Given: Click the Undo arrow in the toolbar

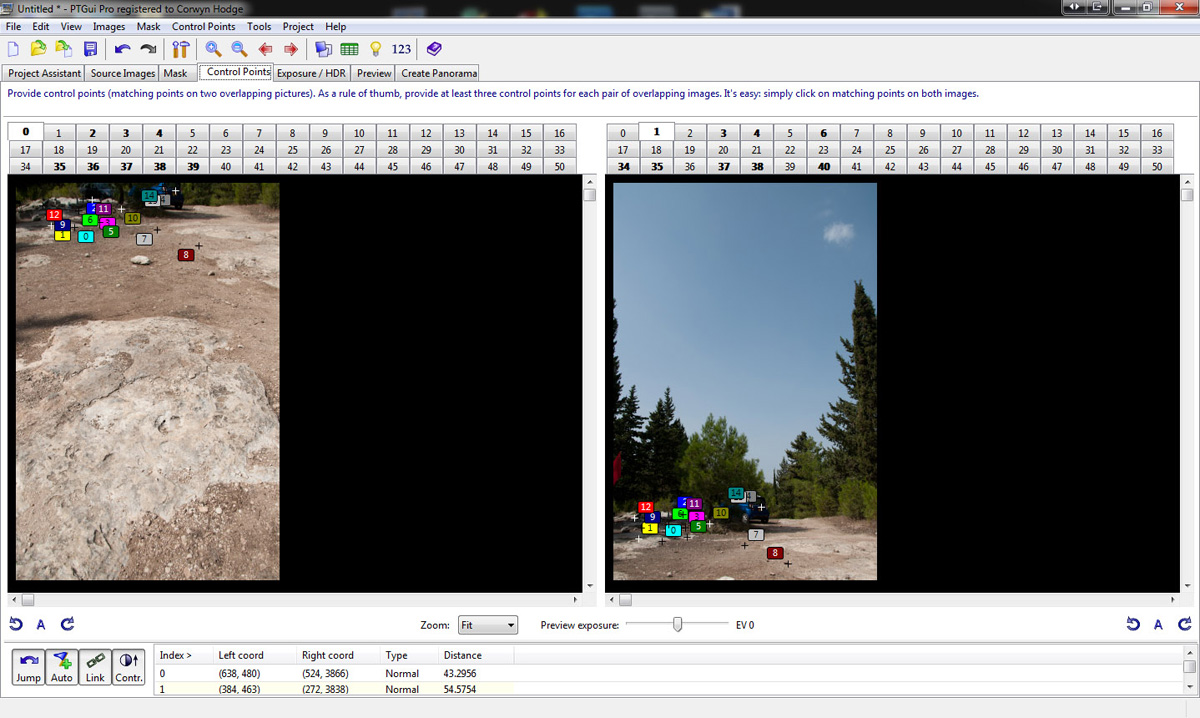Looking at the screenshot, I should pyautogui.click(x=122, y=49).
